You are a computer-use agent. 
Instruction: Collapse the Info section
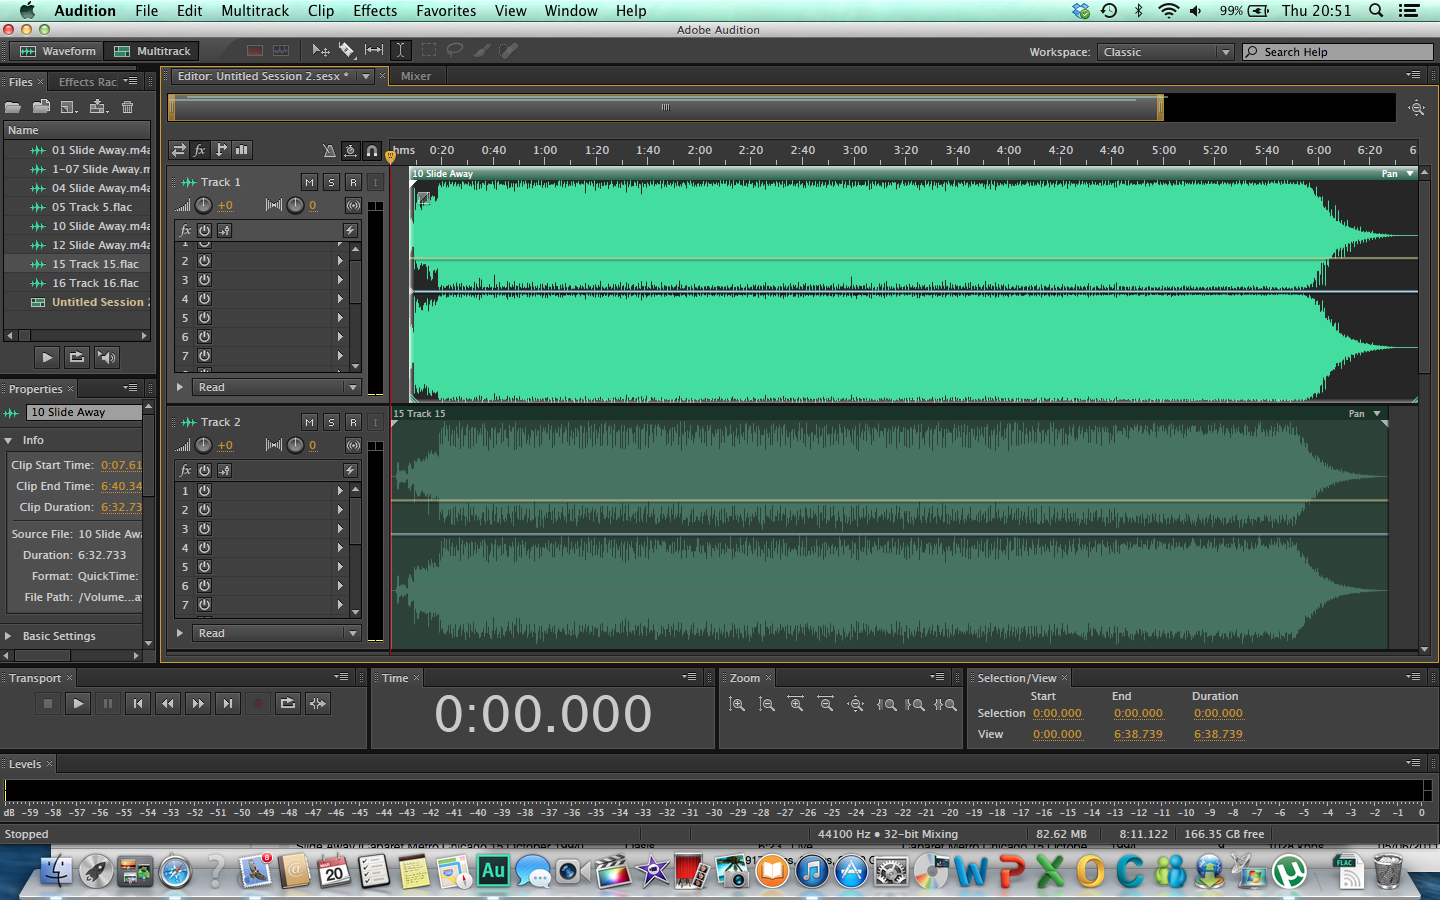(9, 440)
